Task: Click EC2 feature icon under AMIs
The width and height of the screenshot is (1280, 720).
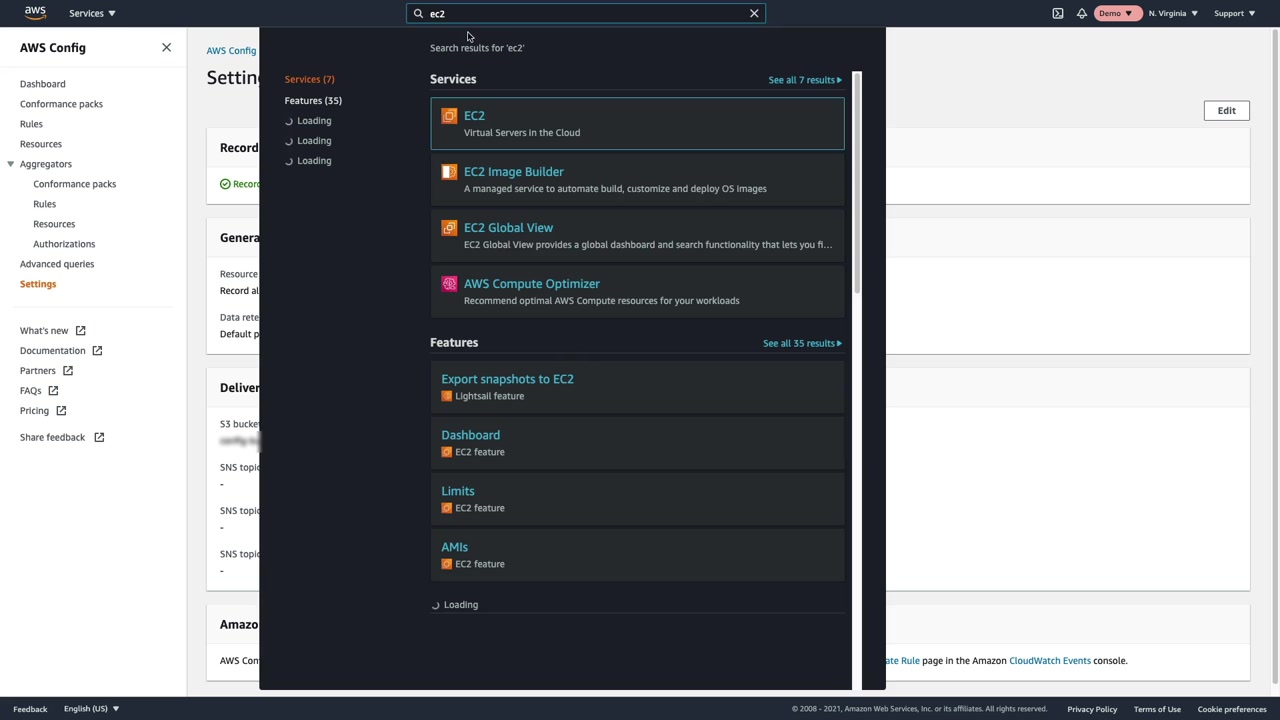Action: tap(447, 564)
